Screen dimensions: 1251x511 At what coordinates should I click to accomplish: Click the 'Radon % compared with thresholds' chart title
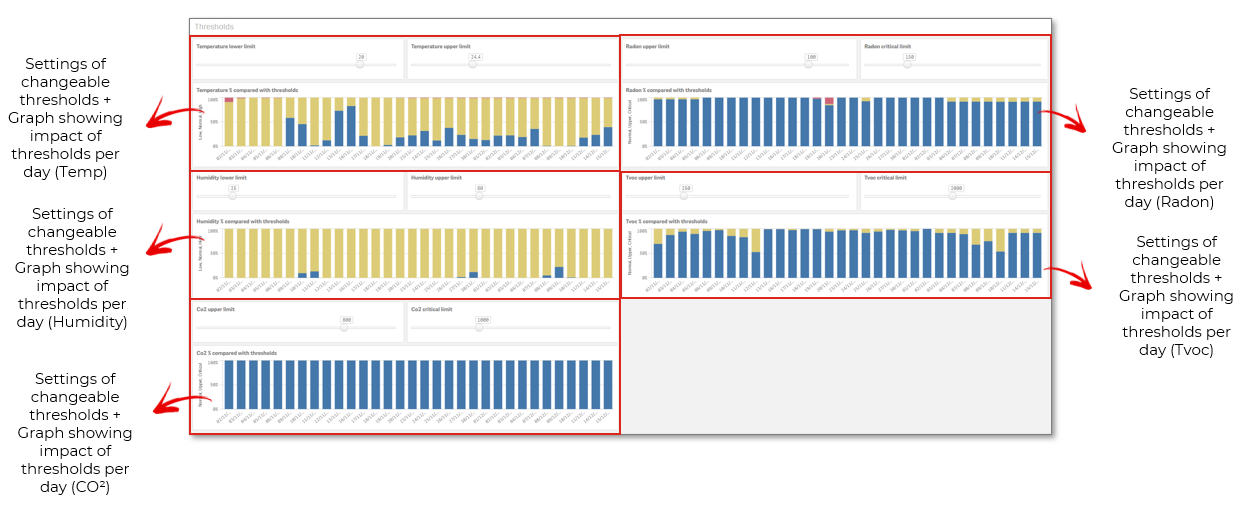[x=669, y=90]
